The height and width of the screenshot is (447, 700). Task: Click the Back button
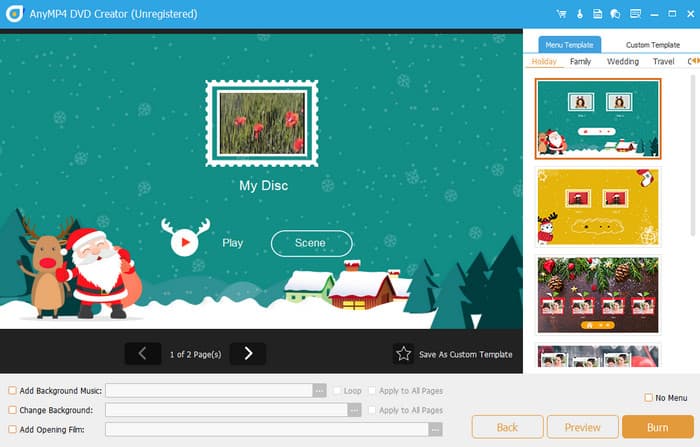click(508, 427)
